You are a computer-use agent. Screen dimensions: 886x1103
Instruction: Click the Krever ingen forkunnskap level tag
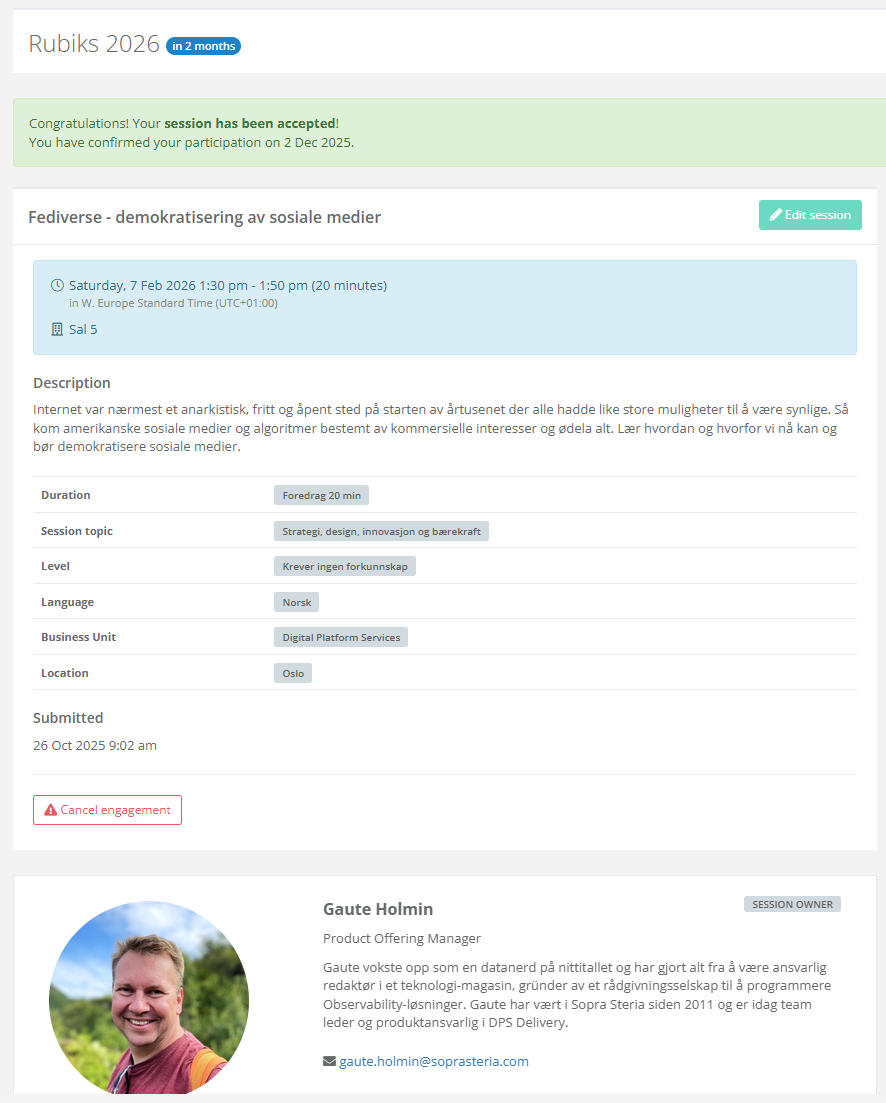point(345,566)
